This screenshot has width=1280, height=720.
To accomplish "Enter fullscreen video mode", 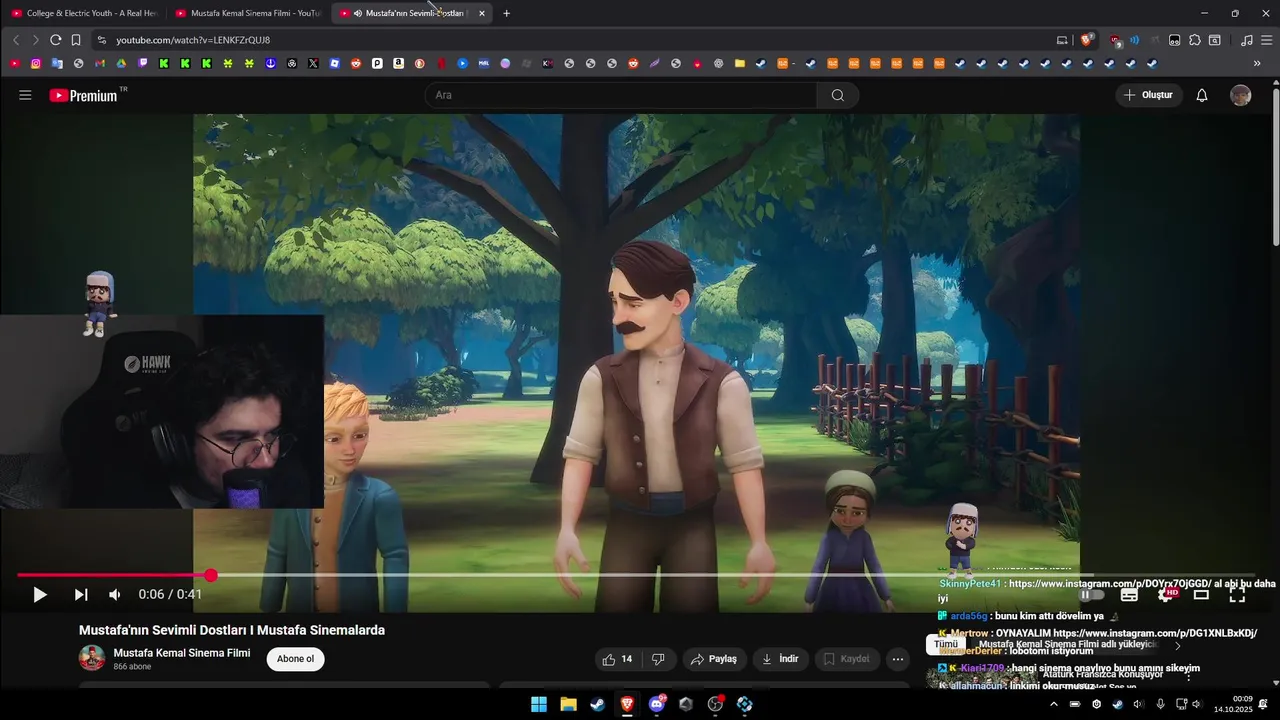I will coord(1237,595).
